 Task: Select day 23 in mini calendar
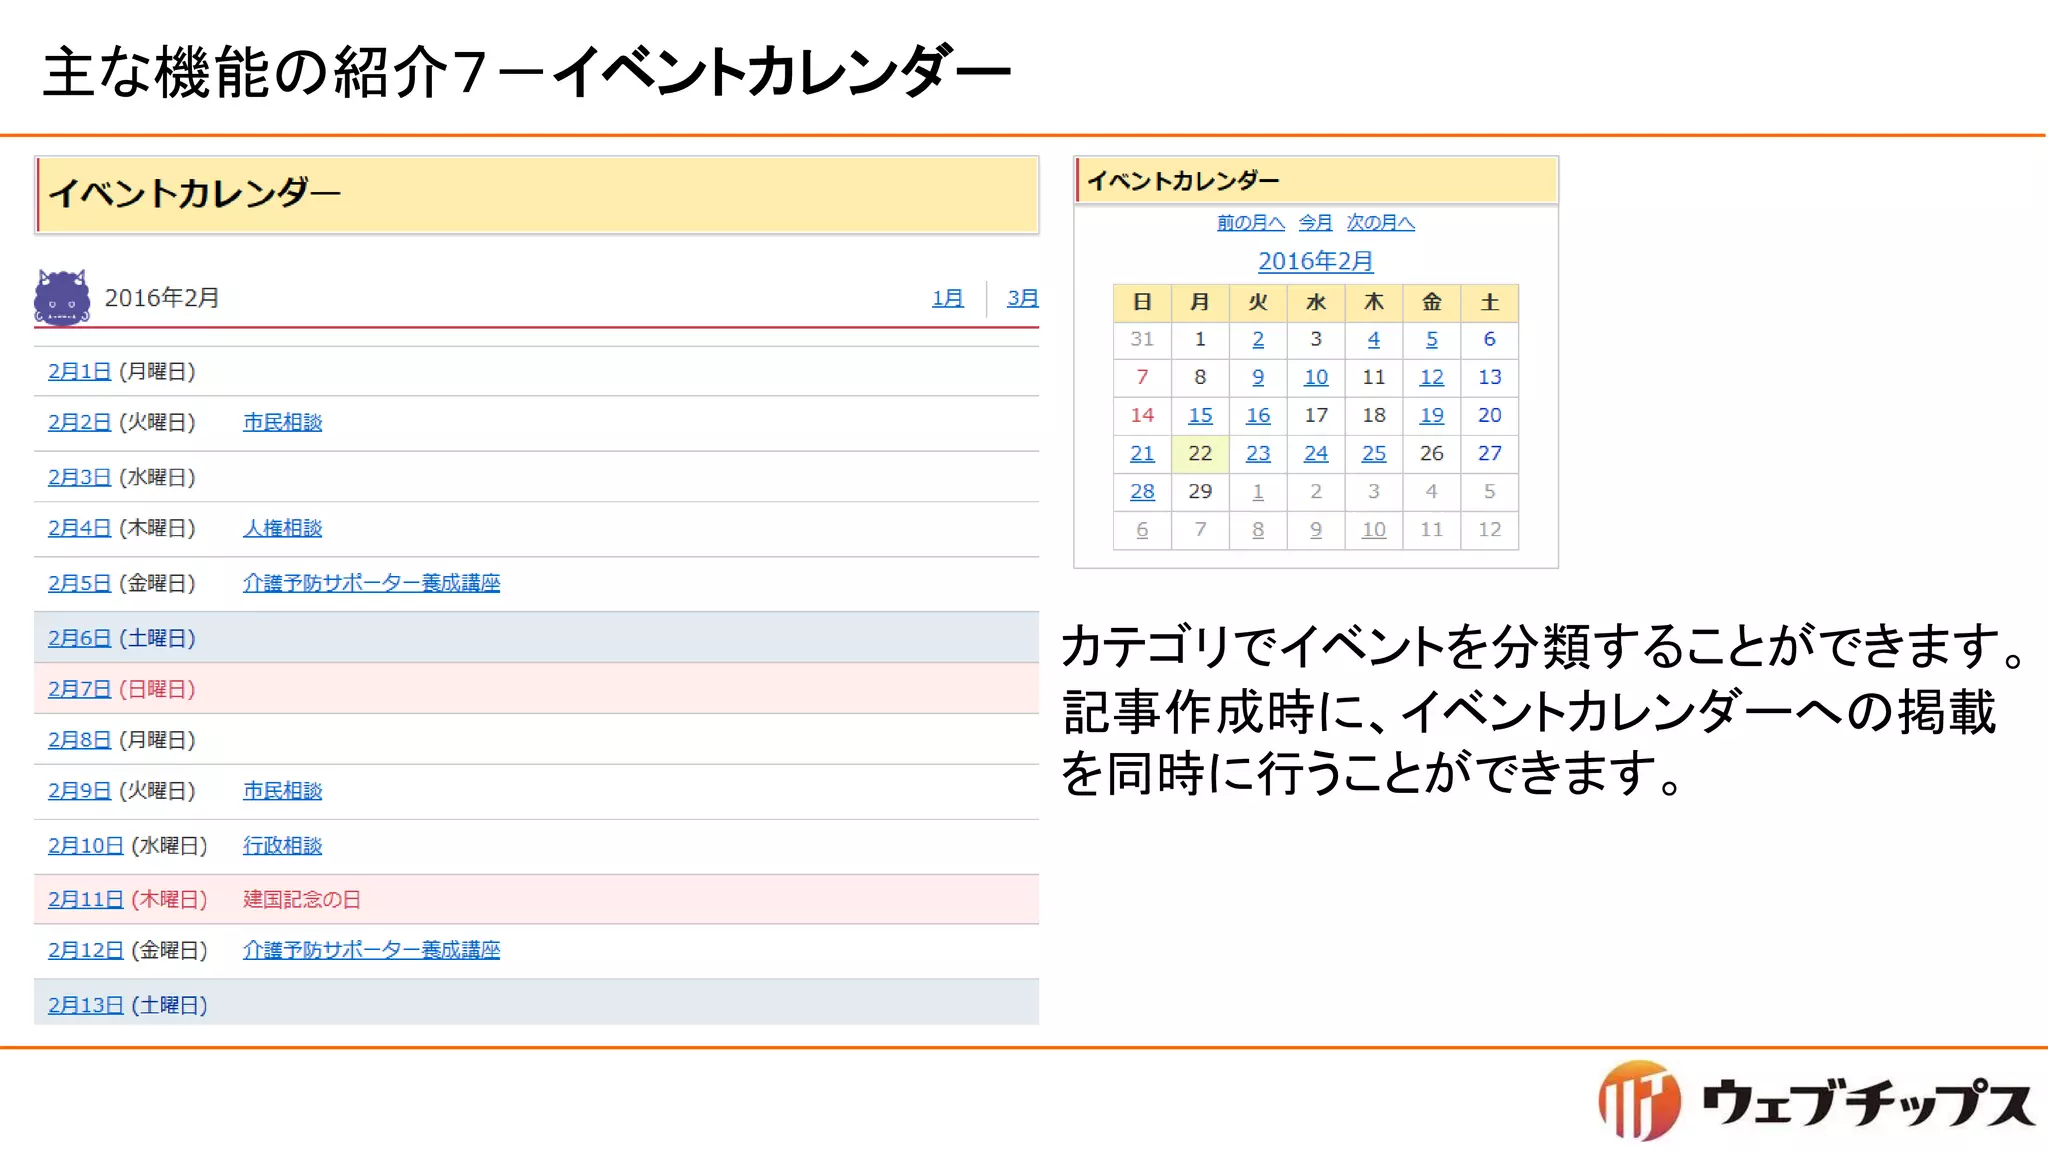(x=1258, y=454)
